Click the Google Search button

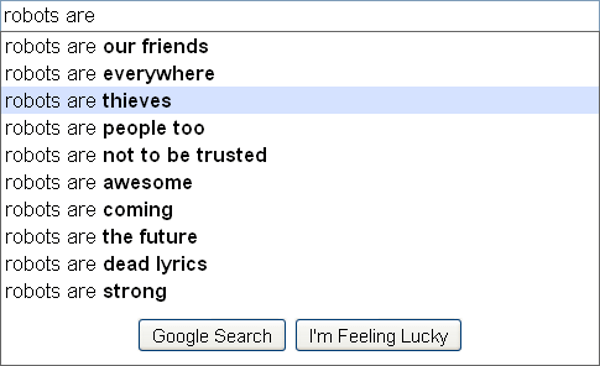point(212,335)
